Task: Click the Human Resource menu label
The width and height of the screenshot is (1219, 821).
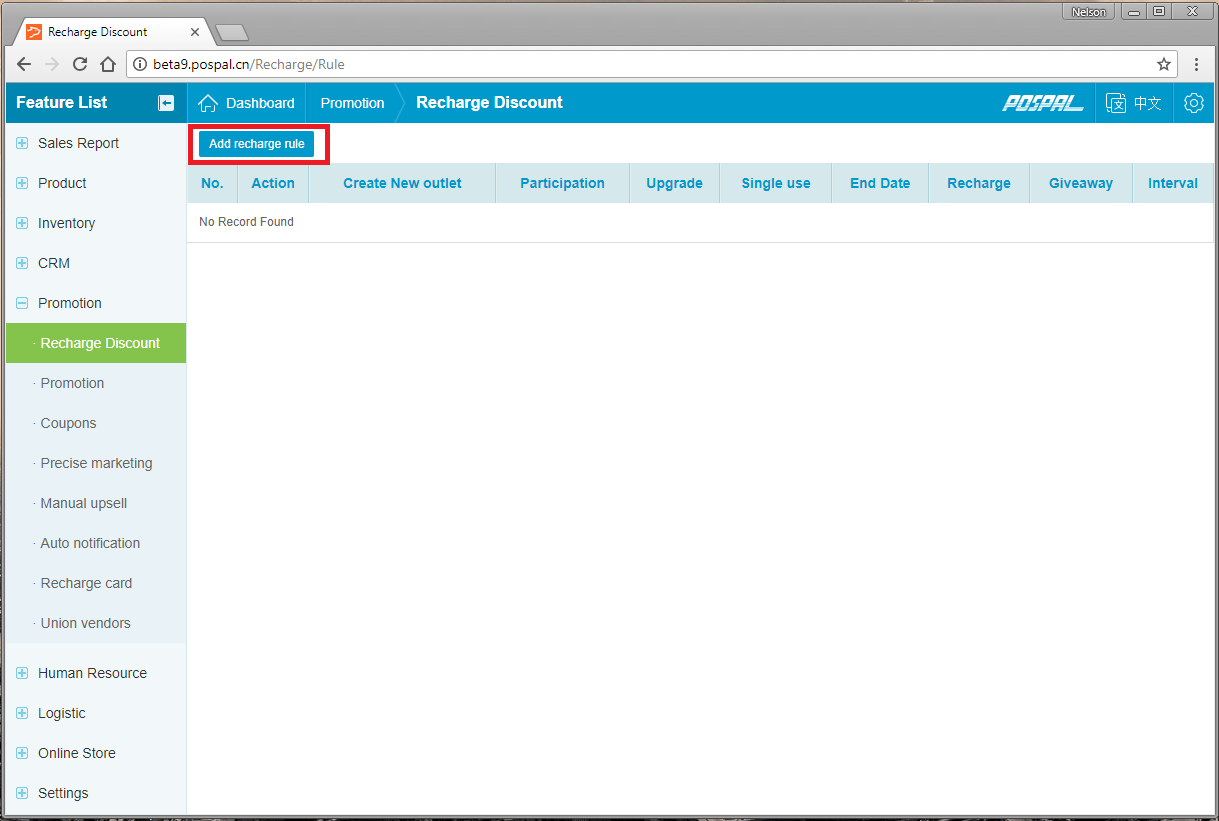Action: pyautogui.click(x=92, y=673)
